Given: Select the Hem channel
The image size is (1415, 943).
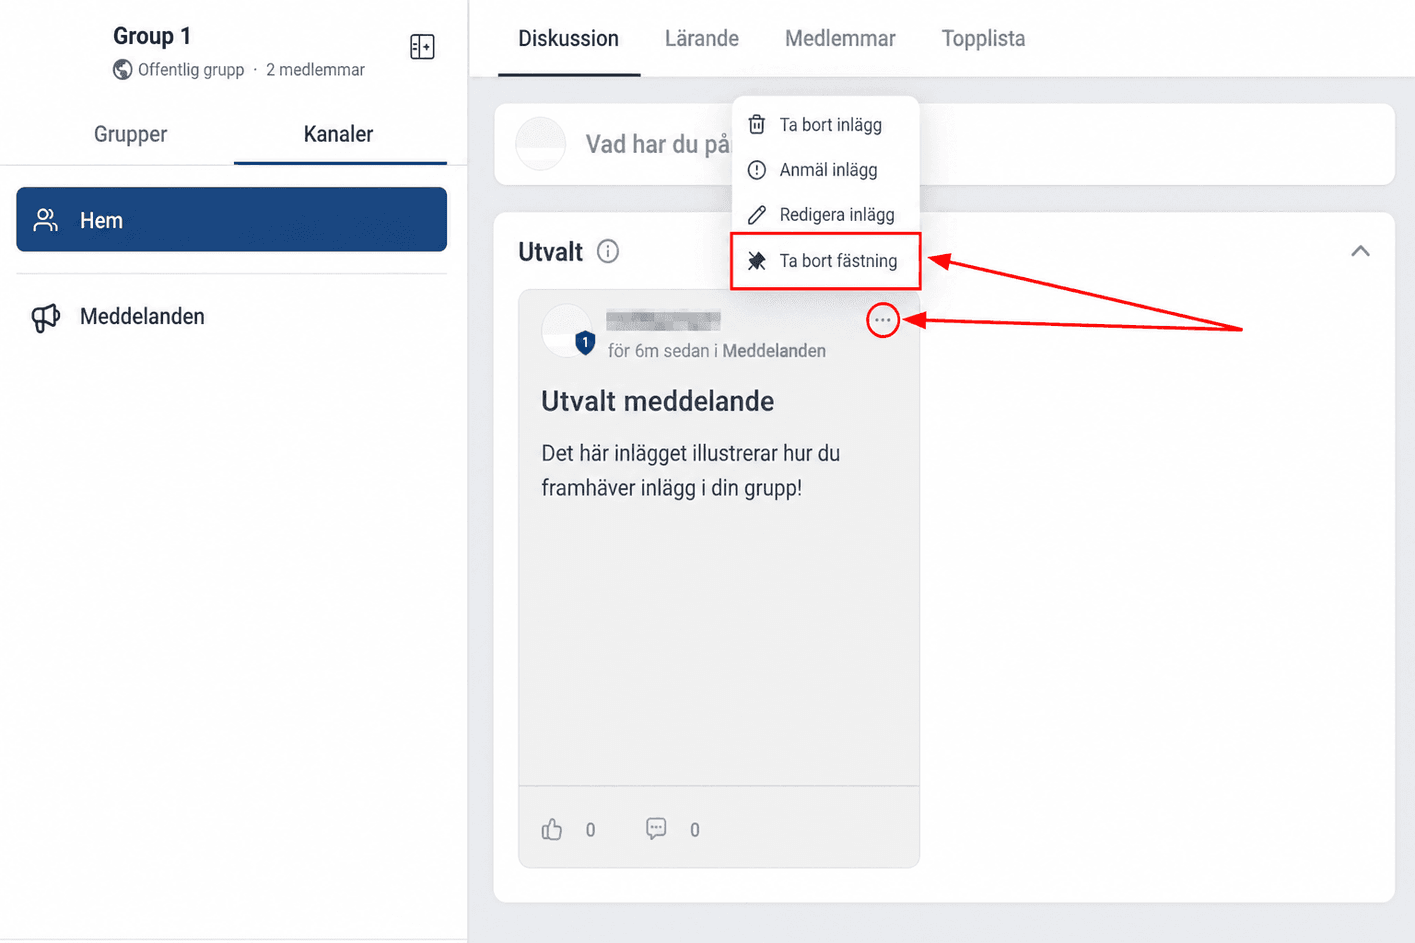Looking at the screenshot, I should click(x=231, y=219).
